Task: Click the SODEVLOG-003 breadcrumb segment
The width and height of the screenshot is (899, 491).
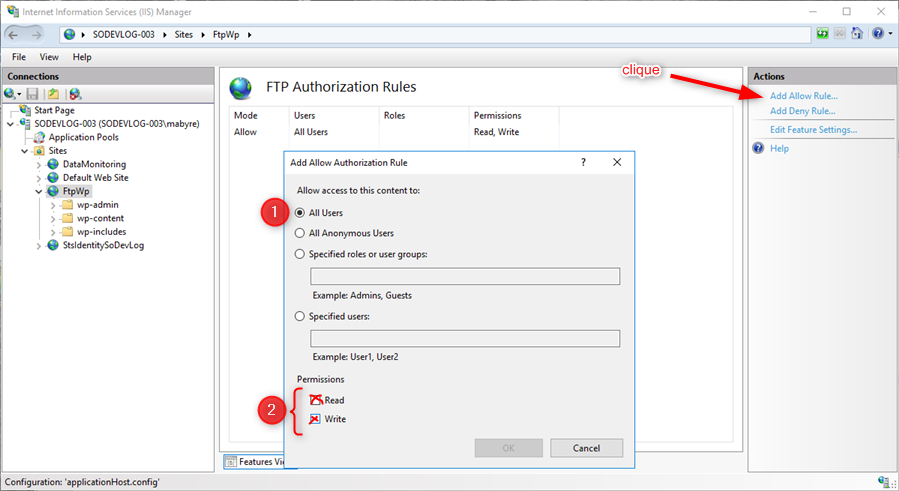Action: (x=123, y=34)
